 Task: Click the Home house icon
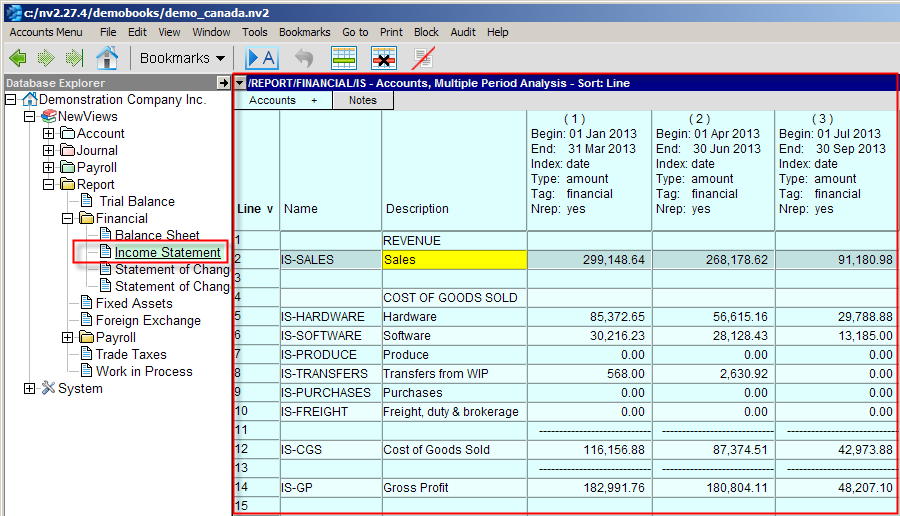click(107, 58)
